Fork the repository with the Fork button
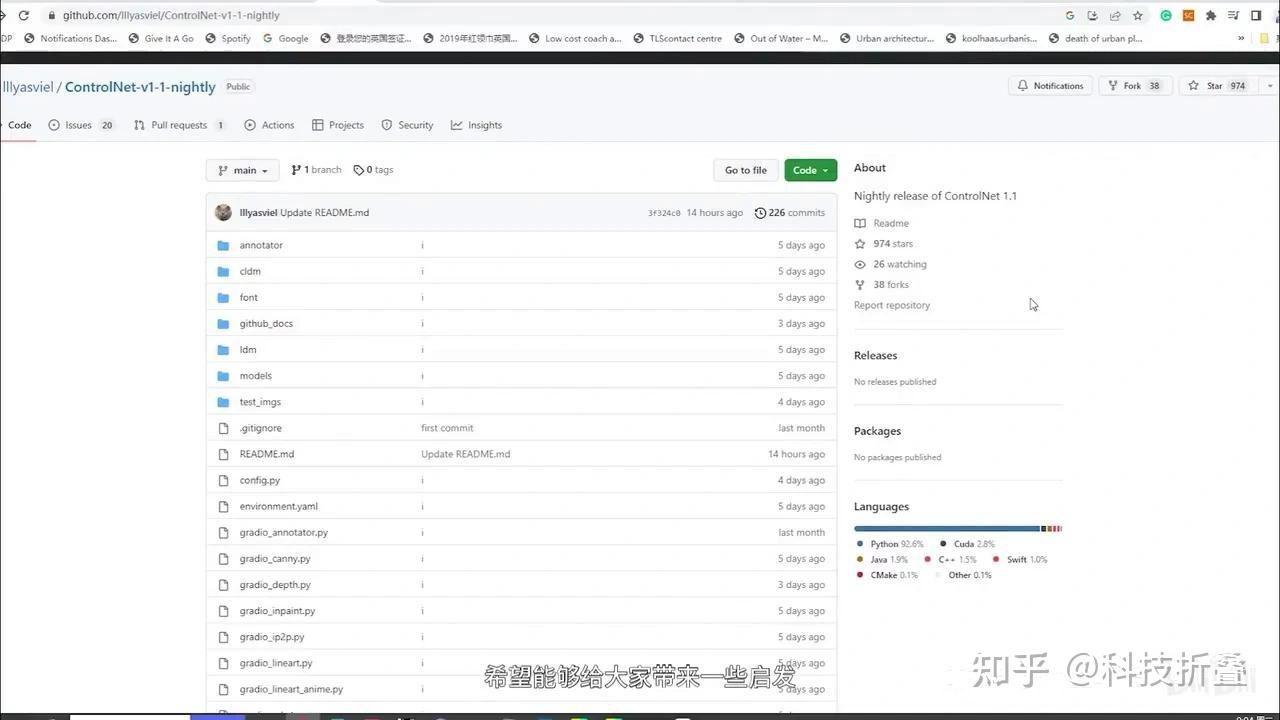1280x720 pixels. [x=1135, y=86]
